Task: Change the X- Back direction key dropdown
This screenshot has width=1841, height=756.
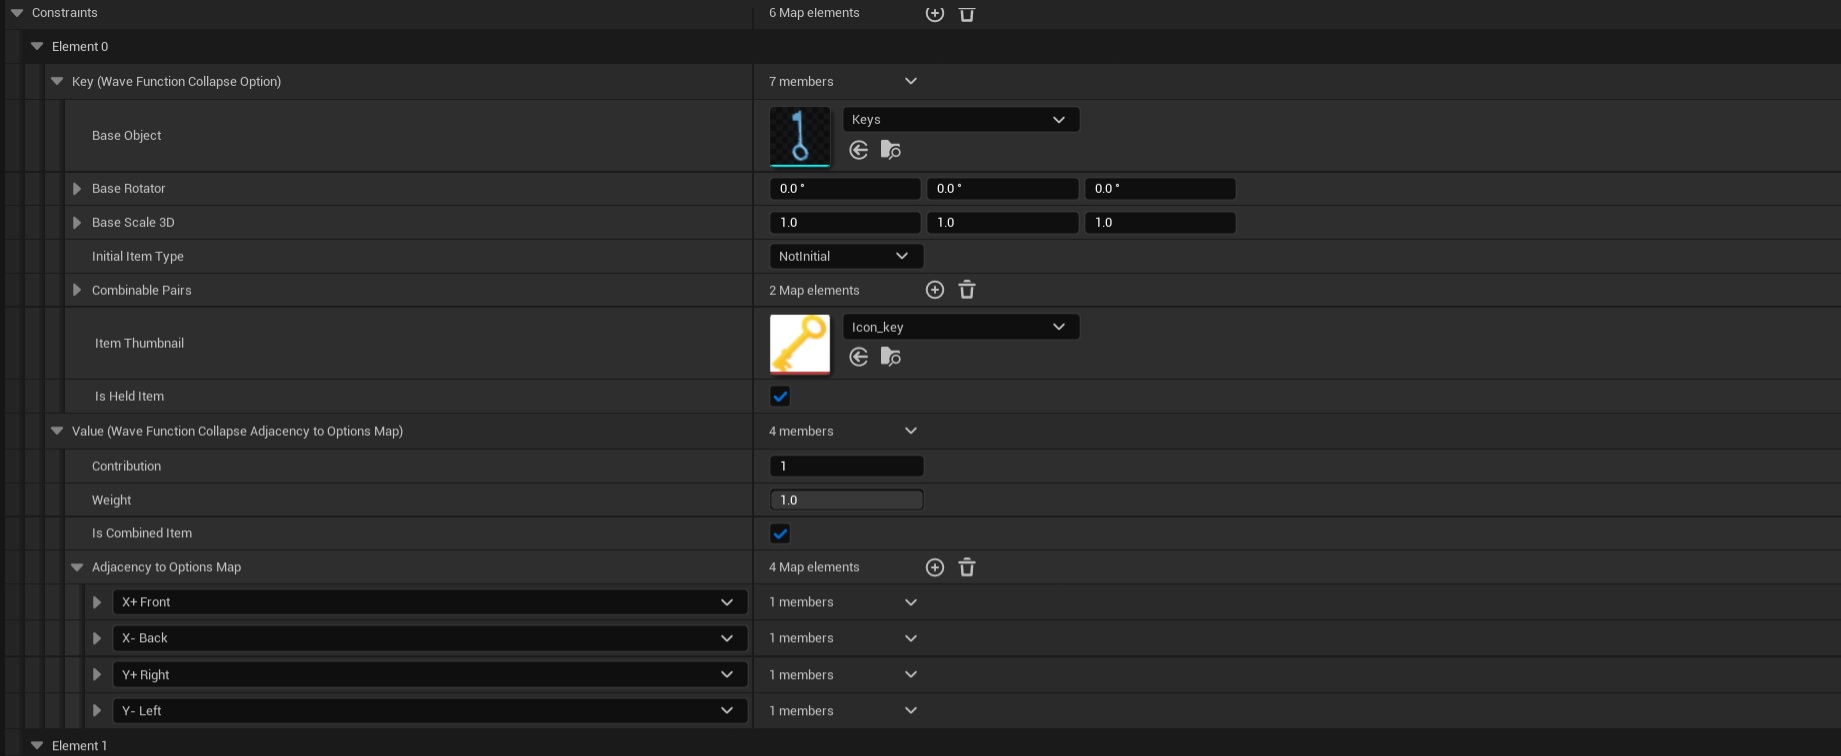Action: pyautogui.click(x=430, y=638)
